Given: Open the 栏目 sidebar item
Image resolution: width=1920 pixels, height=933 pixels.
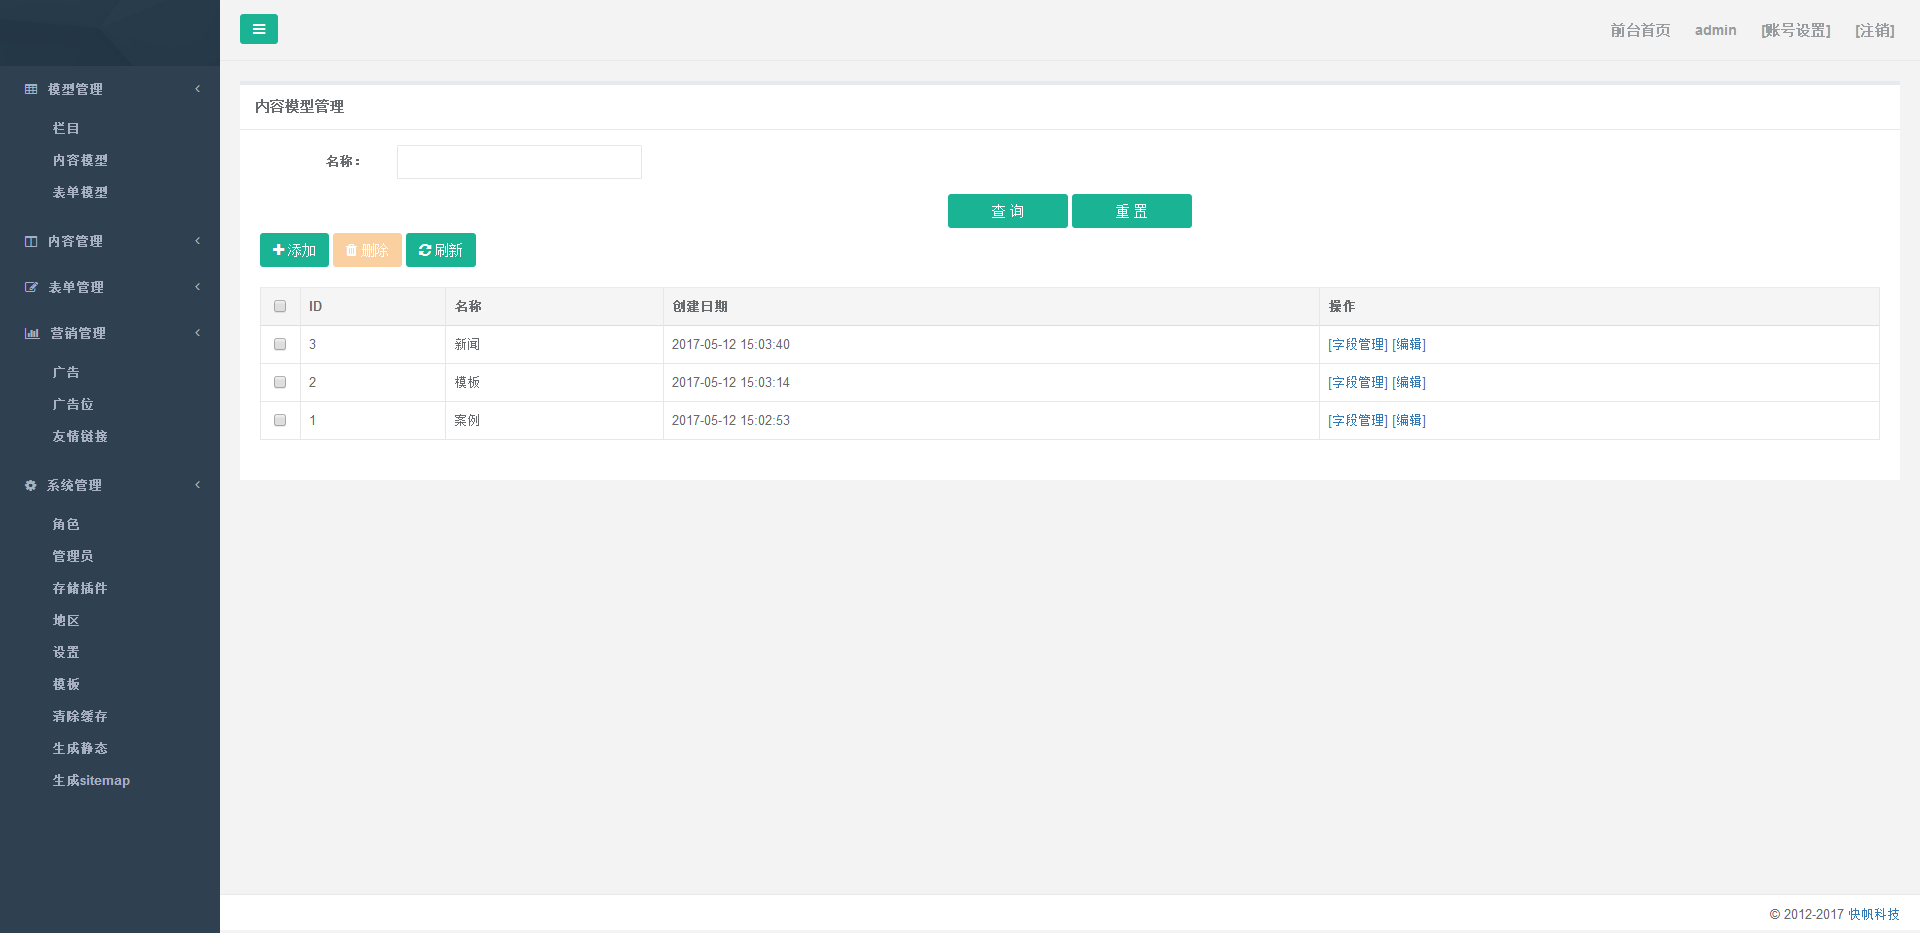Looking at the screenshot, I should coord(66,128).
